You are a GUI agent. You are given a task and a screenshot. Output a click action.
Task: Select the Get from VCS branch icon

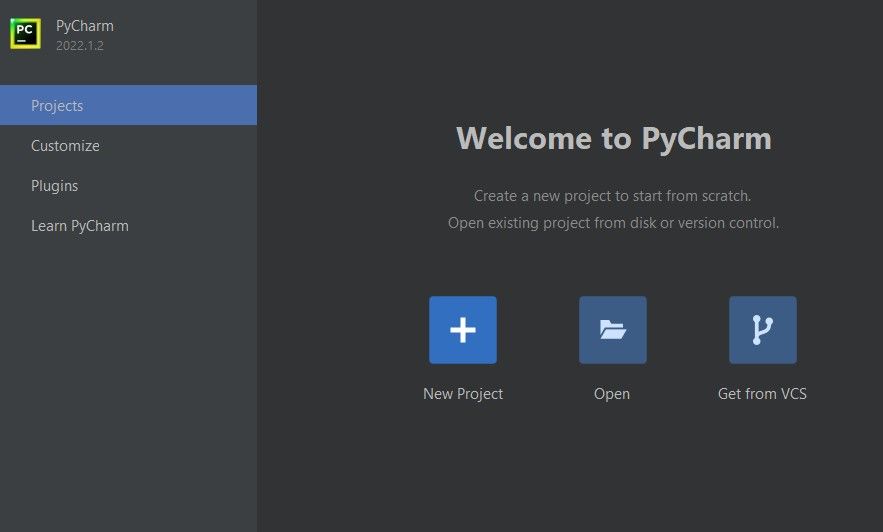pyautogui.click(x=762, y=330)
